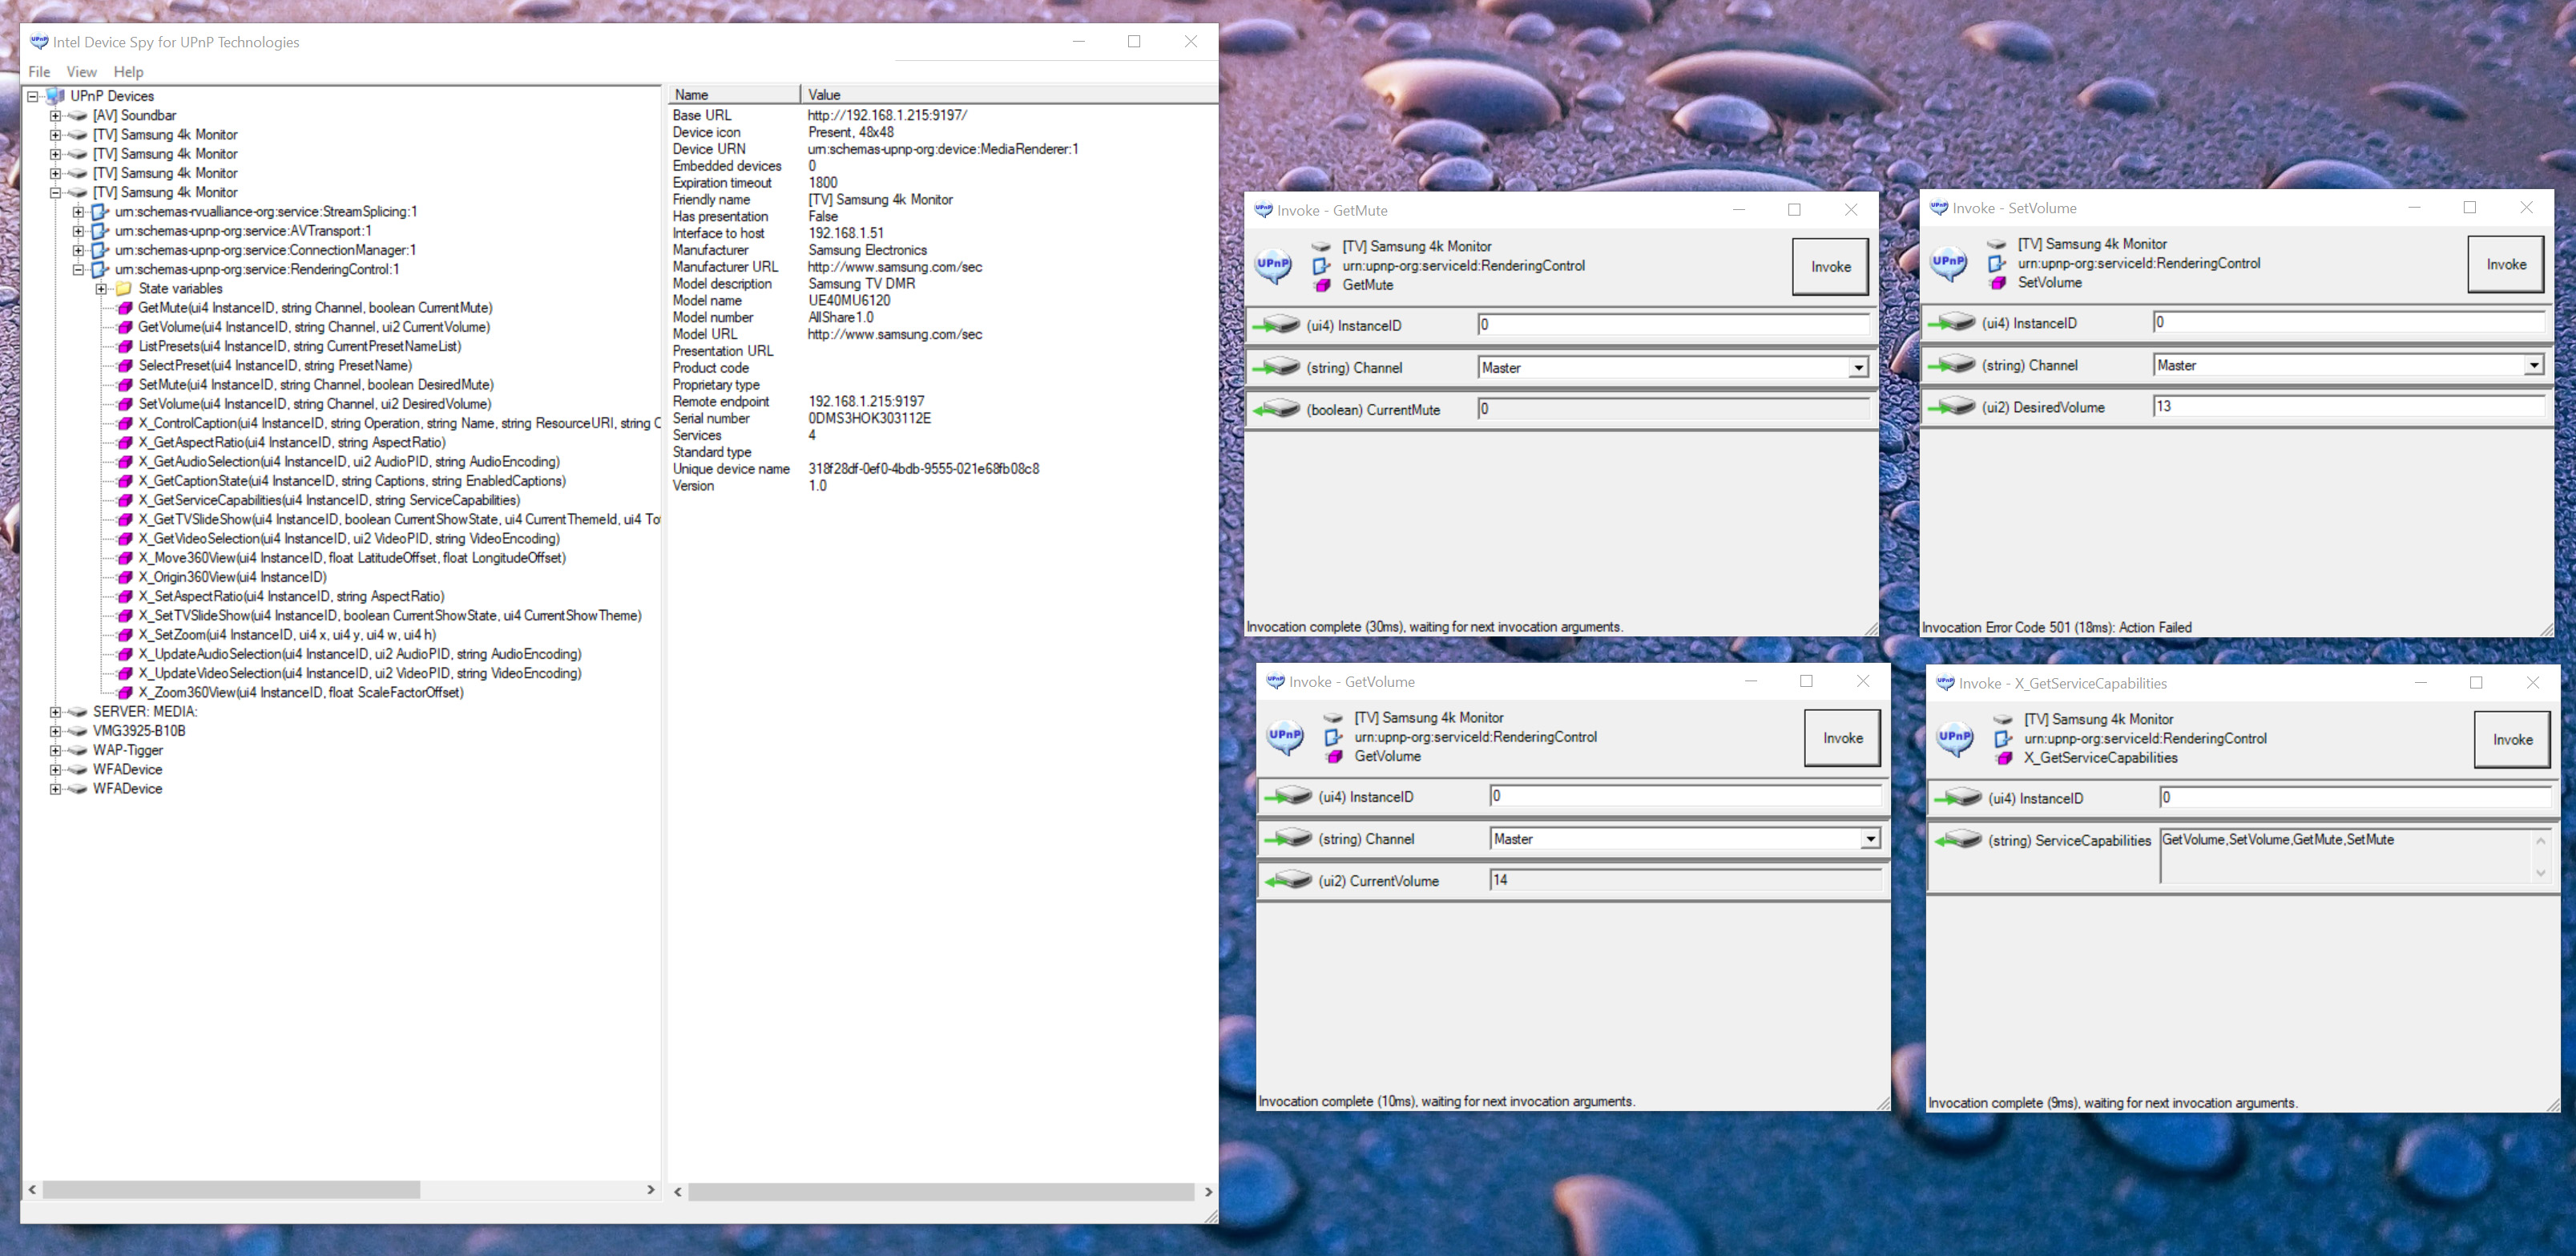Click the [AV] Soundbar device icon
The image size is (2576, 1256).
point(77,116)
